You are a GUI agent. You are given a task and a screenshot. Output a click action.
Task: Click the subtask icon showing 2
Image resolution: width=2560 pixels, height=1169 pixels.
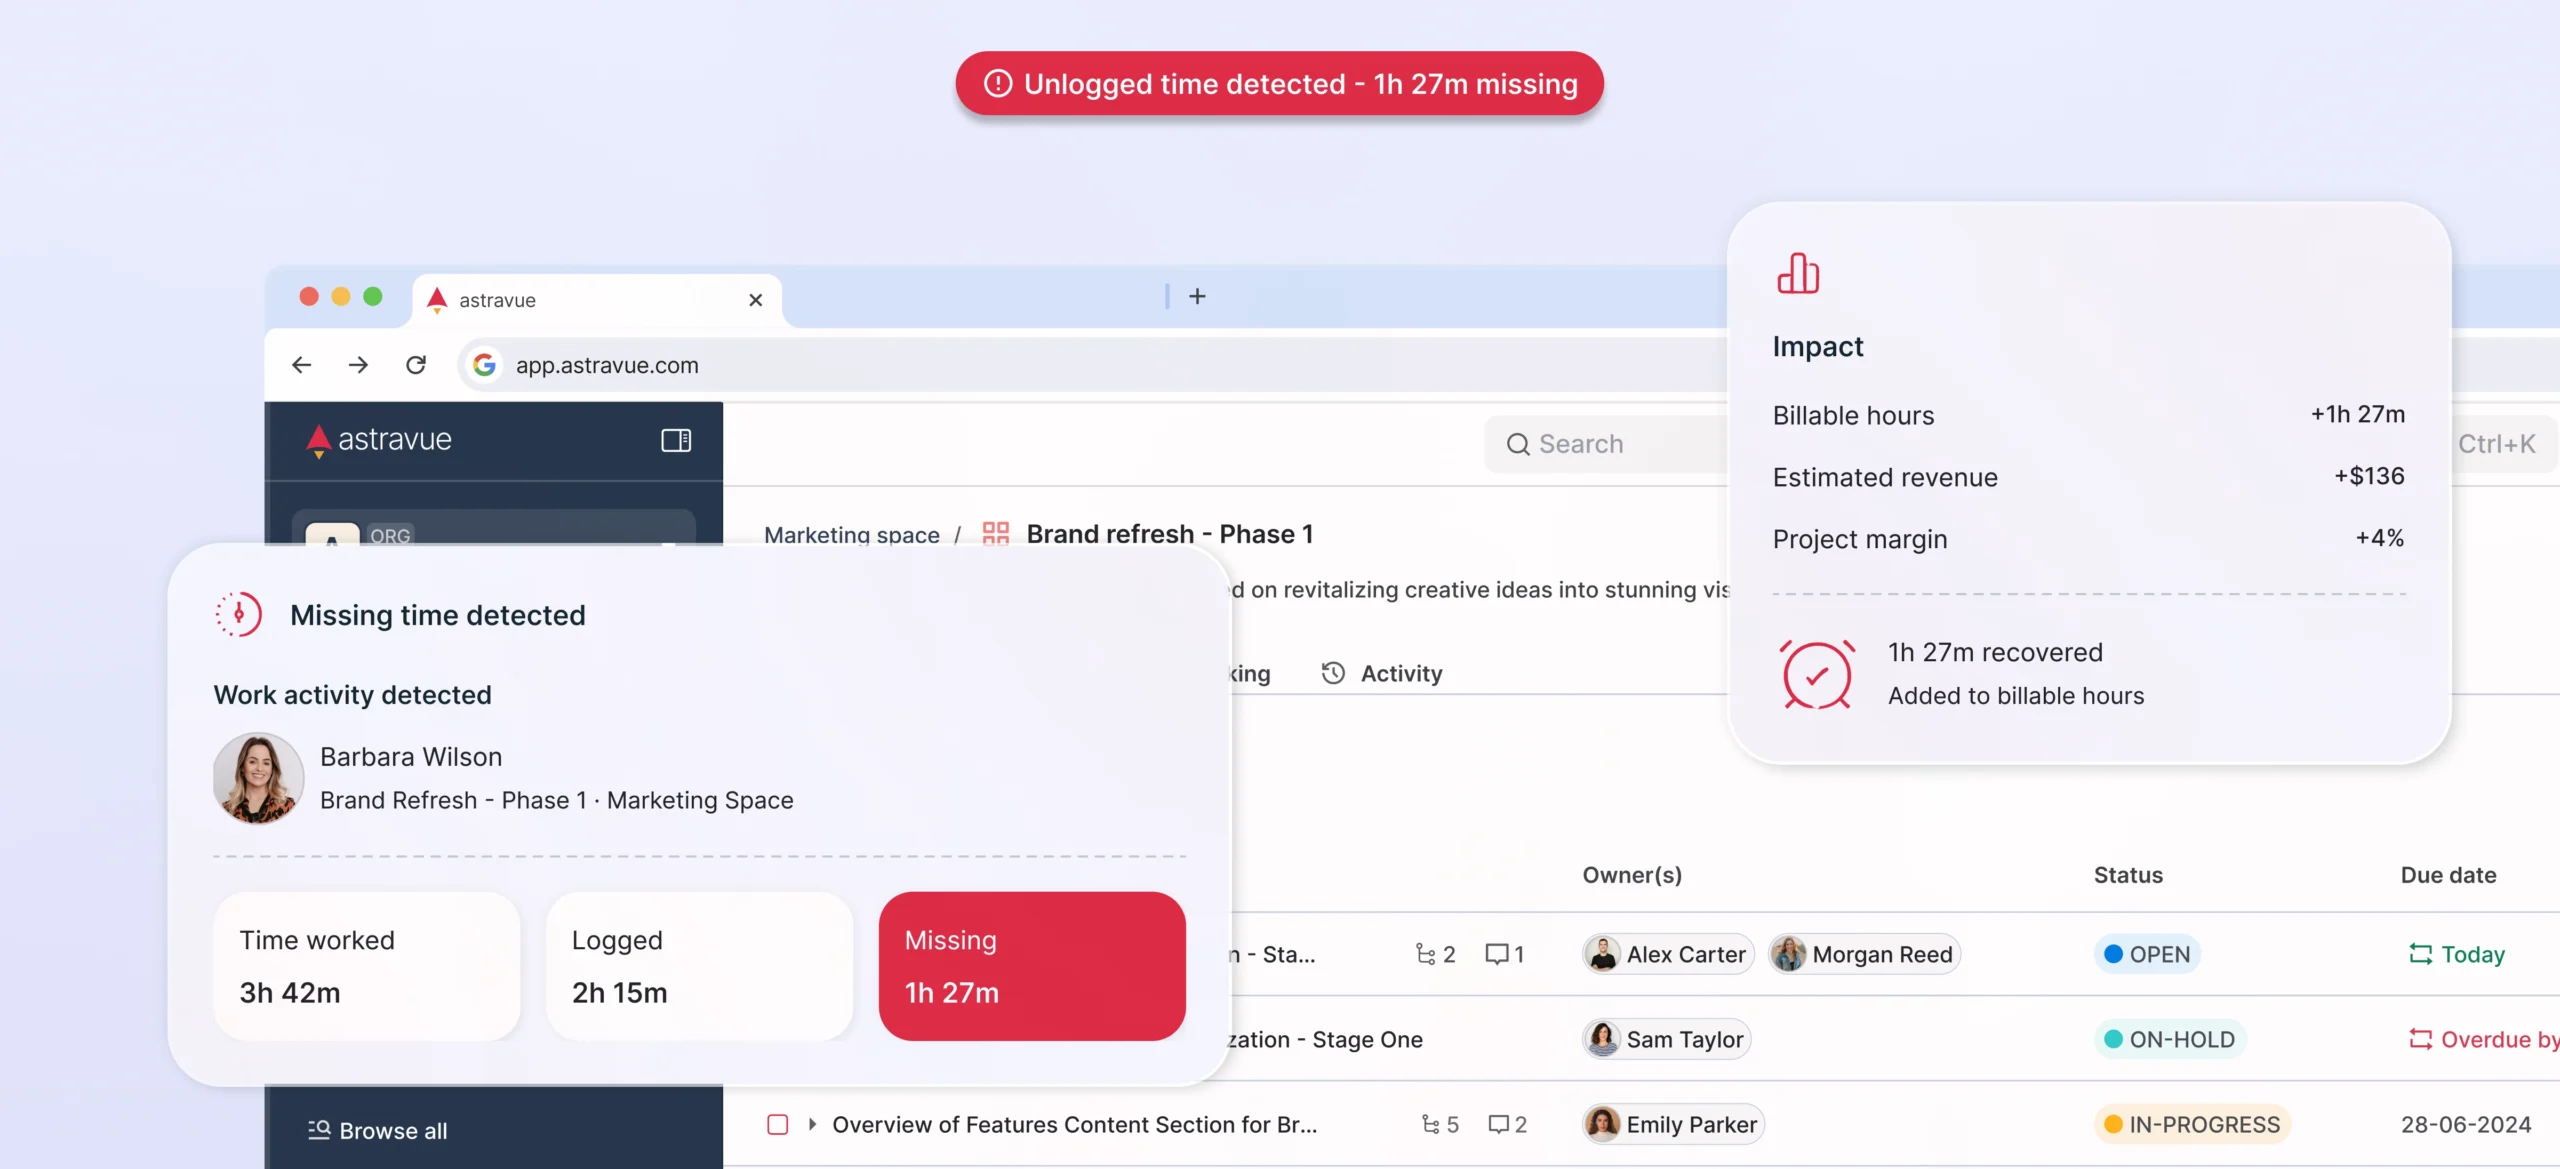1425,954
